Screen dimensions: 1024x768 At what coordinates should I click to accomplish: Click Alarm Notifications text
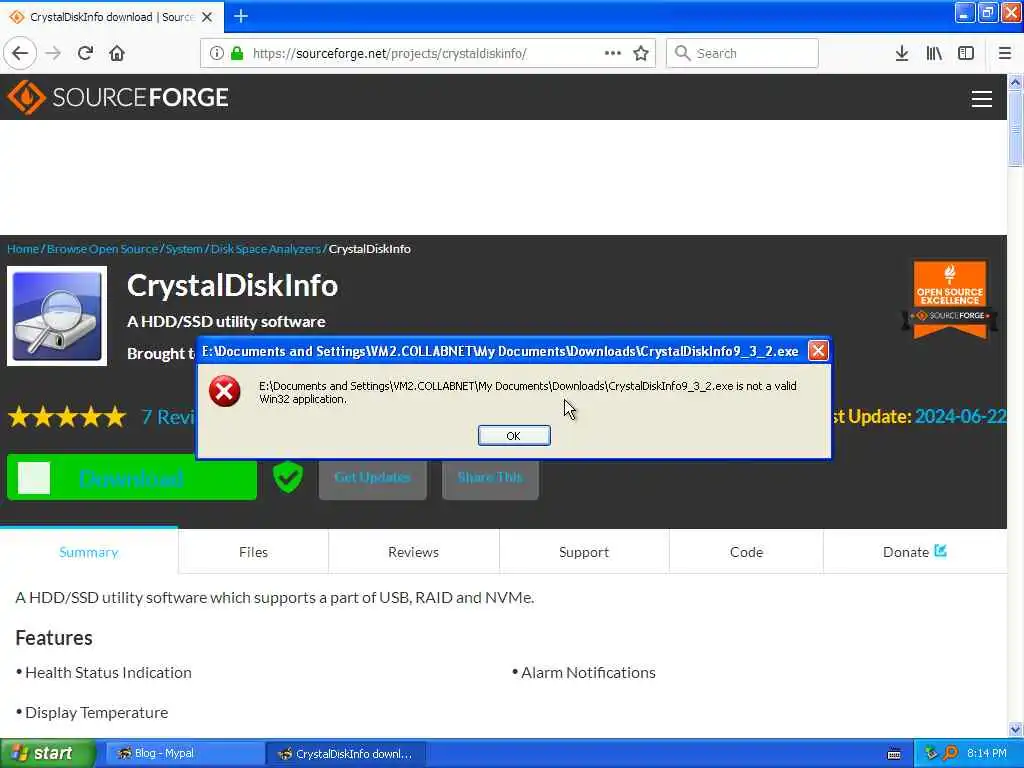[x=588, y=673]
